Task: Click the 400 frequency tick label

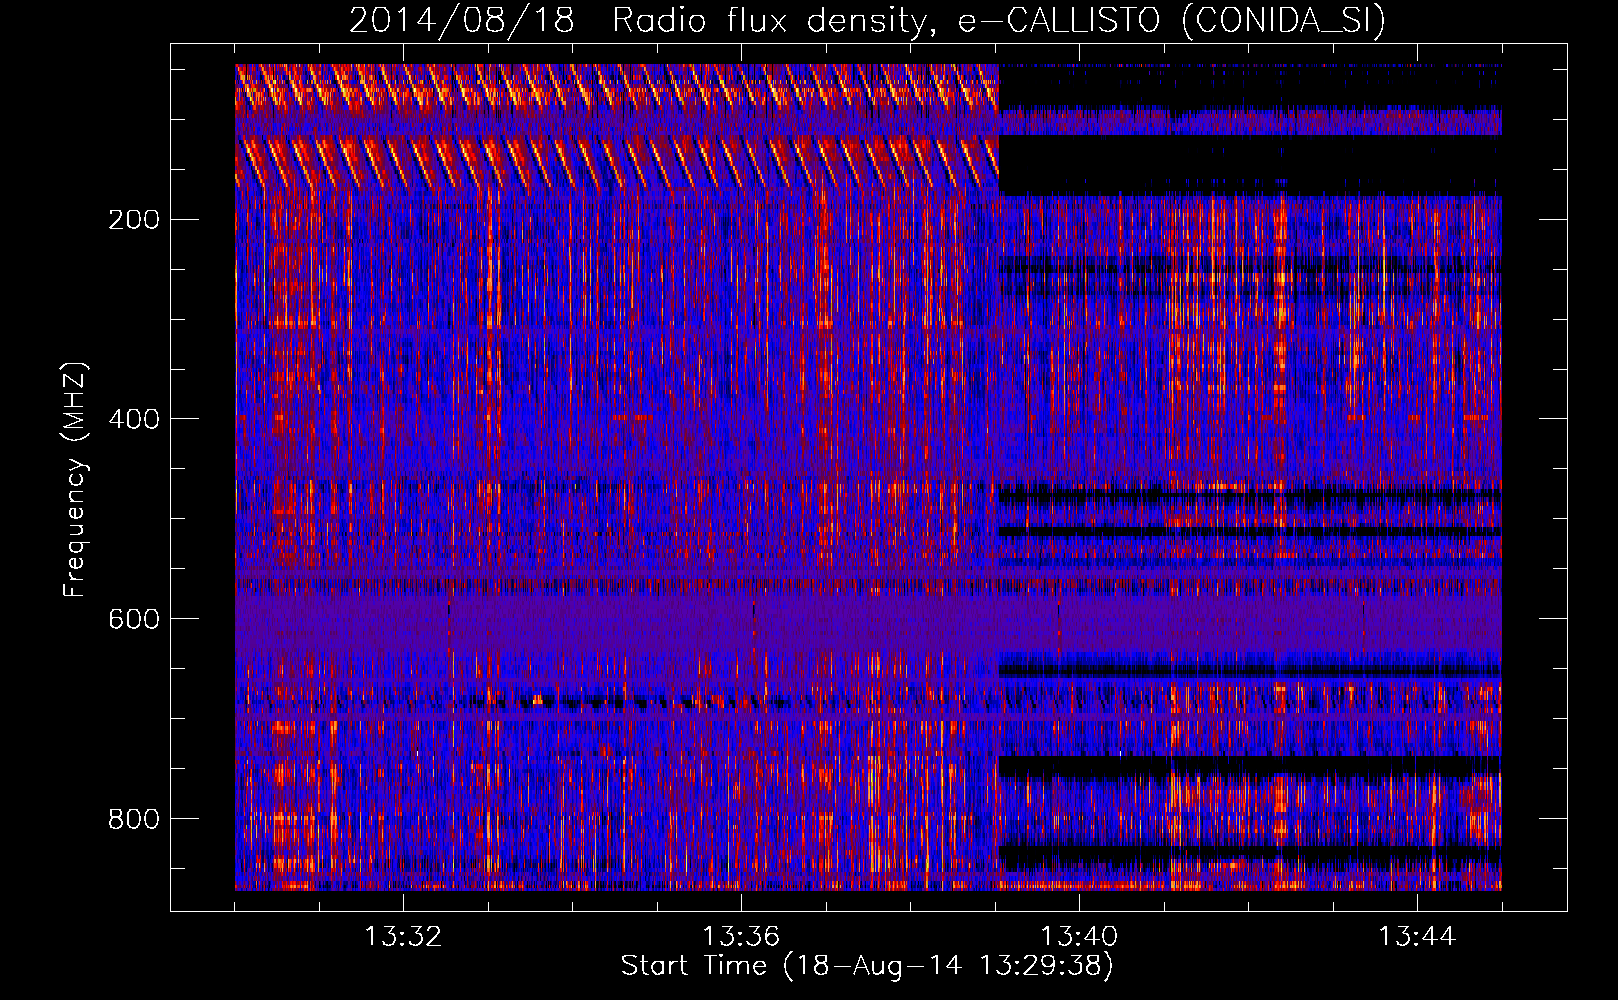Action: [133, 419]
